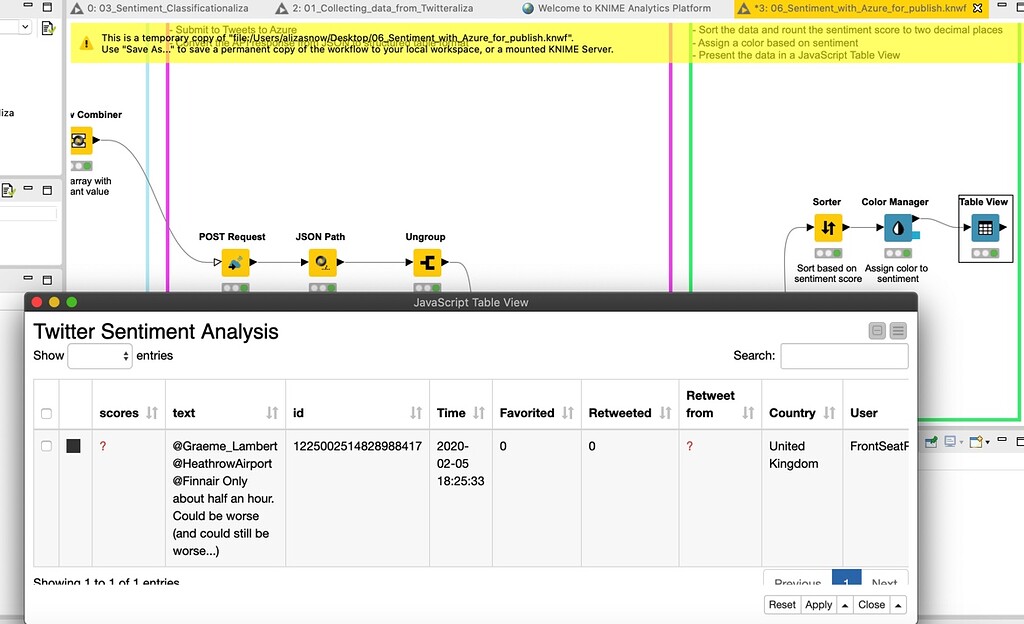
Task: Click inside the Search field
Action: point(845,356)
